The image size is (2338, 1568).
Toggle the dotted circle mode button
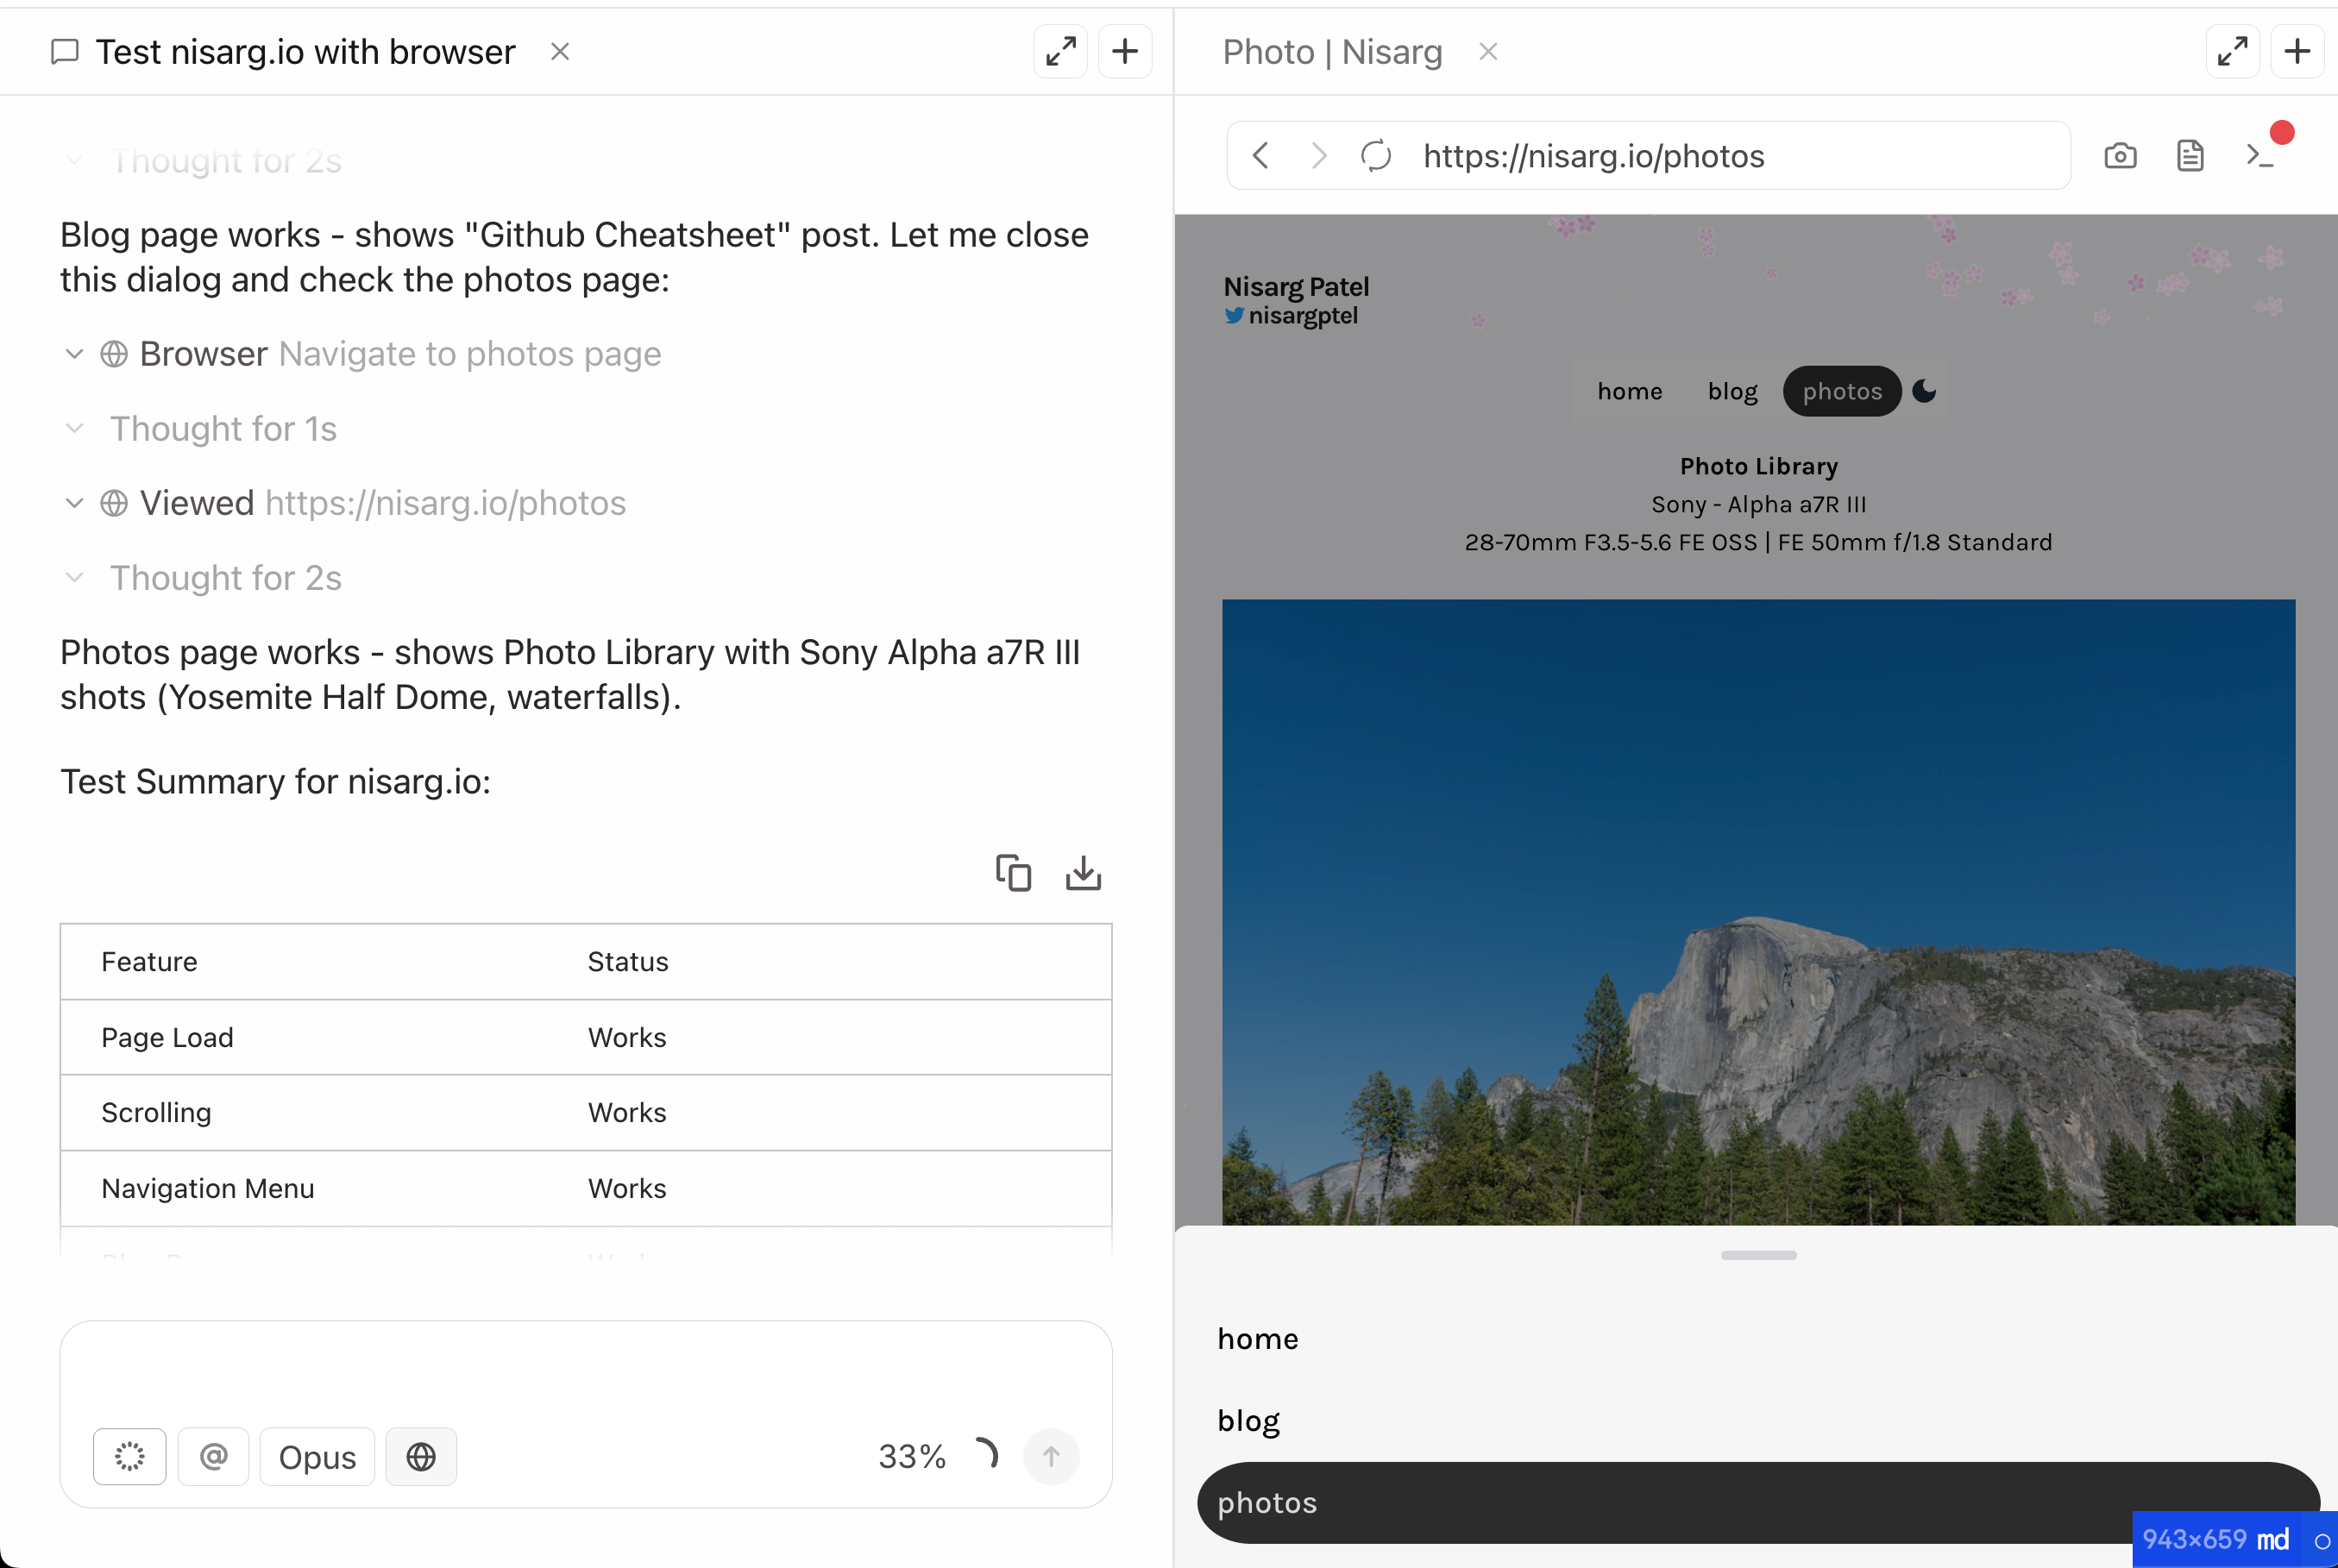click(x=130, y=1456)
